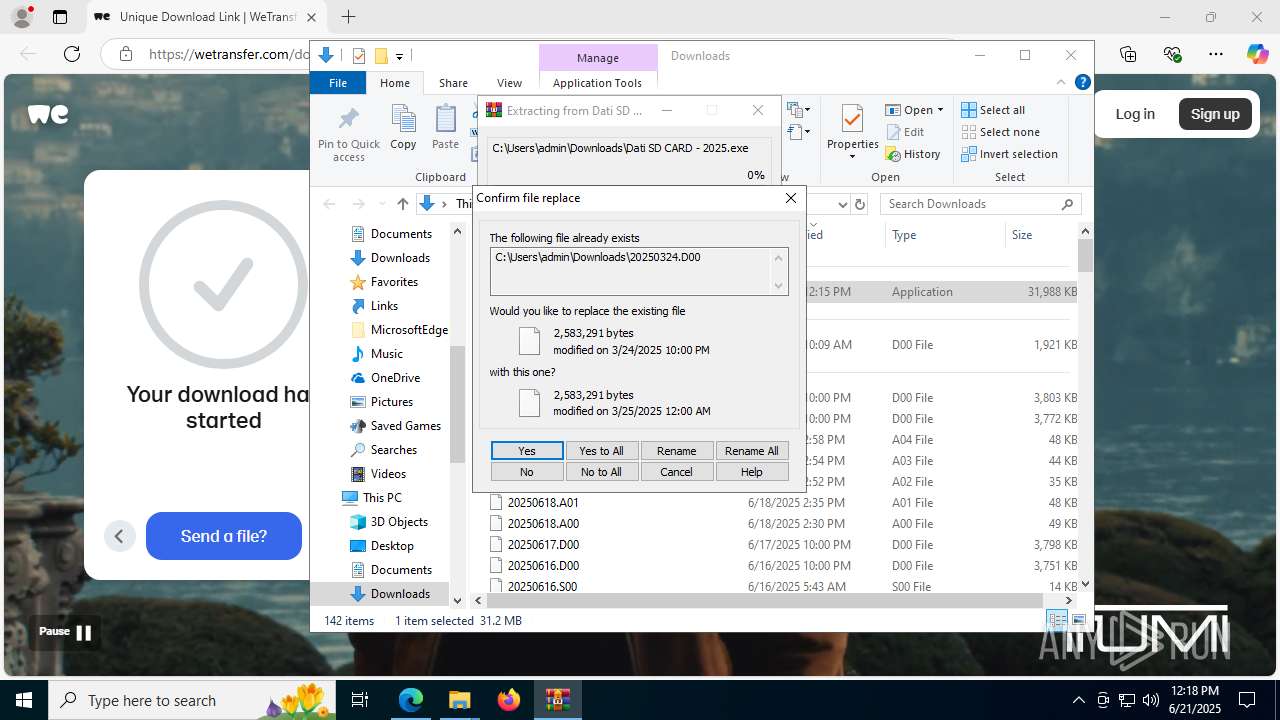This screenshot has height=720, width=1280.
Task: Click Select none in ribbon
Action: click(x=1000, y=132)
